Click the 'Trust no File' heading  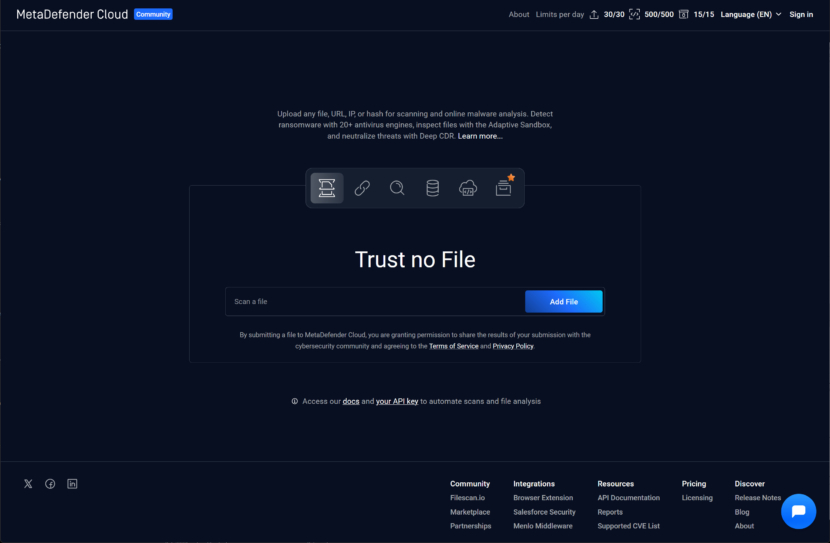pyautogui.click(x=415, y=260)
